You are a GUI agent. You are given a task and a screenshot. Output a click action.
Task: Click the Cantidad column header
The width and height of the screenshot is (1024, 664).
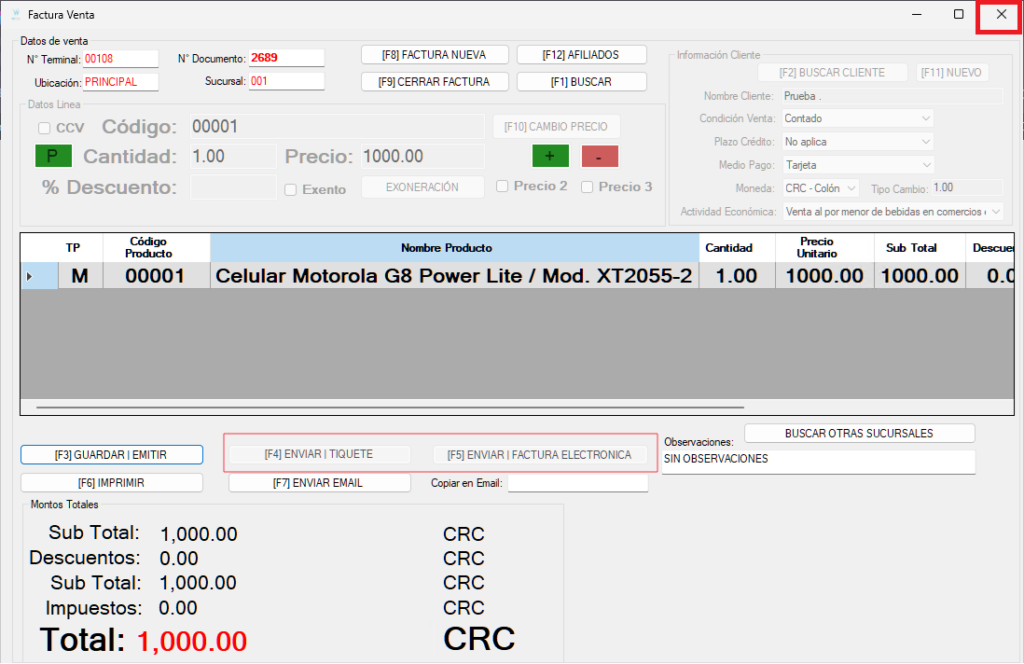click(729, 248)
